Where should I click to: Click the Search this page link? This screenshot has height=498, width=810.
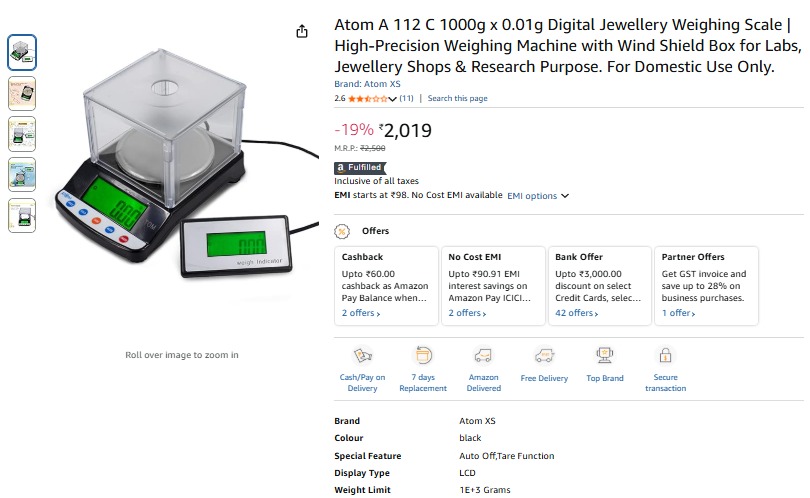pyautogui.click(x=458, y=99)
